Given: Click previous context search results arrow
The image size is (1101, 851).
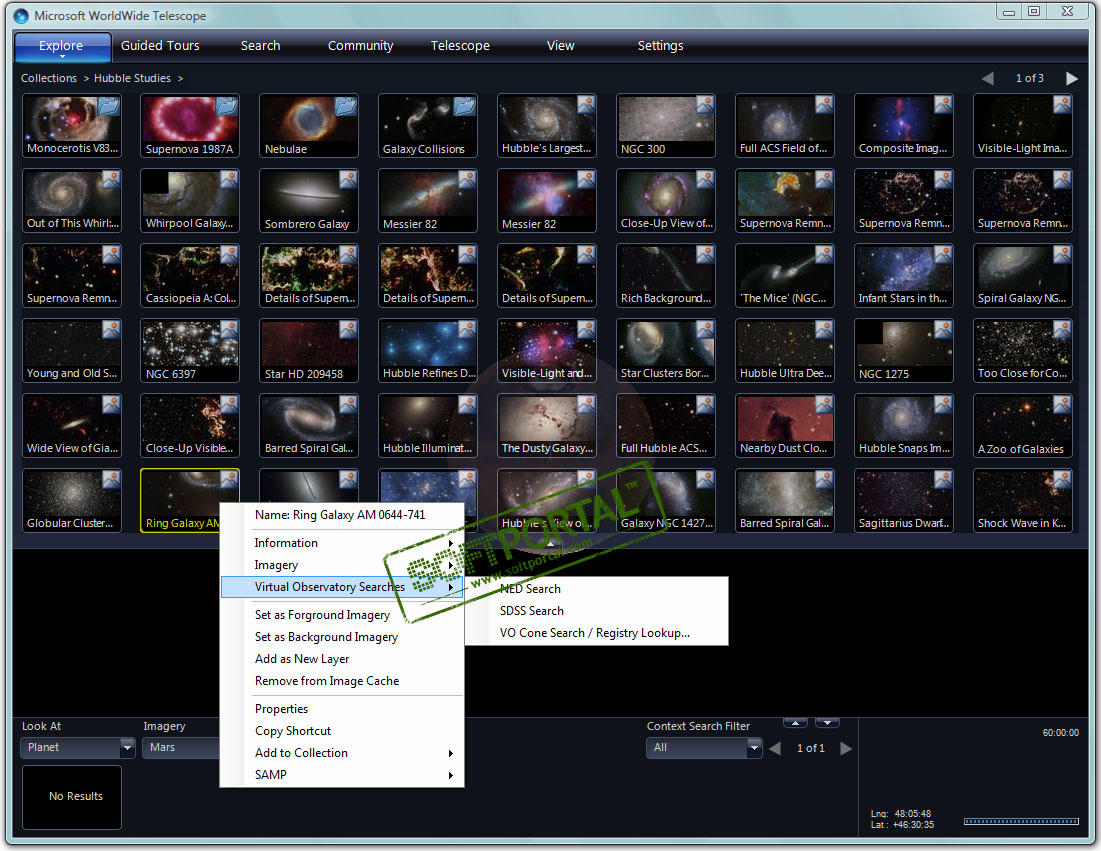Looking at the screenshot, I should [775, 748].
